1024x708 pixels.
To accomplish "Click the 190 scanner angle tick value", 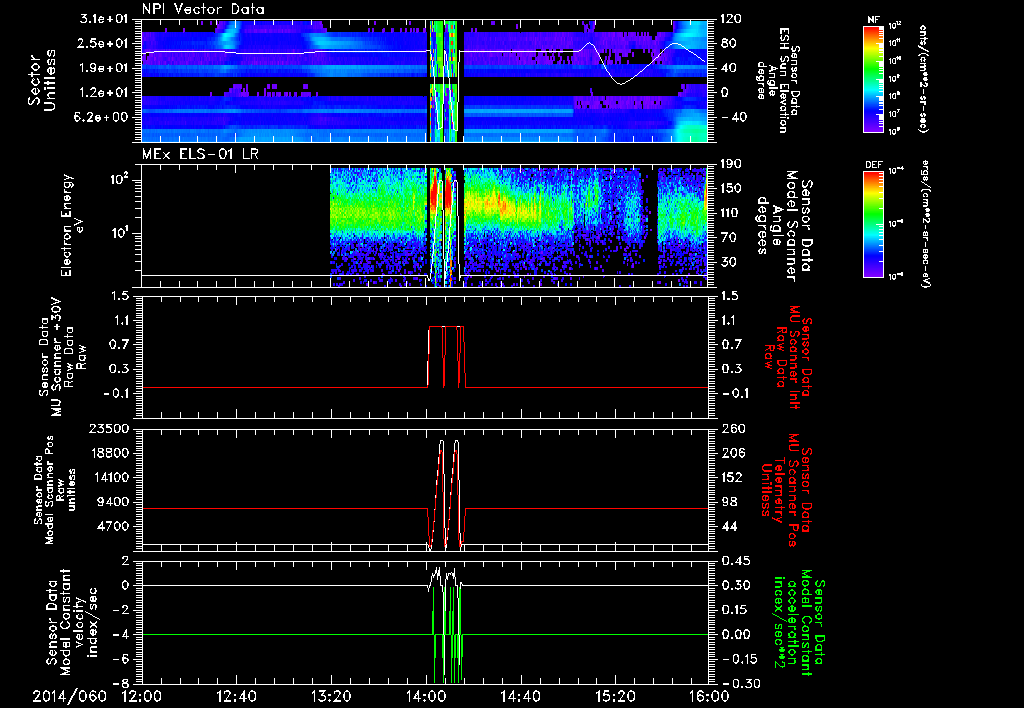I will [731, 163].
